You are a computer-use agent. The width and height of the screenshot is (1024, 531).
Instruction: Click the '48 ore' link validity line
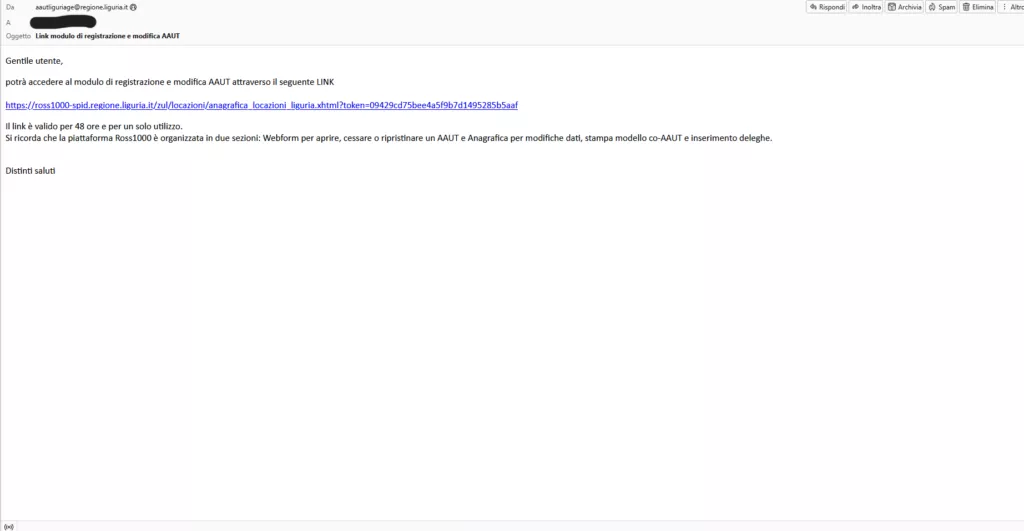(x=93, y=127)
